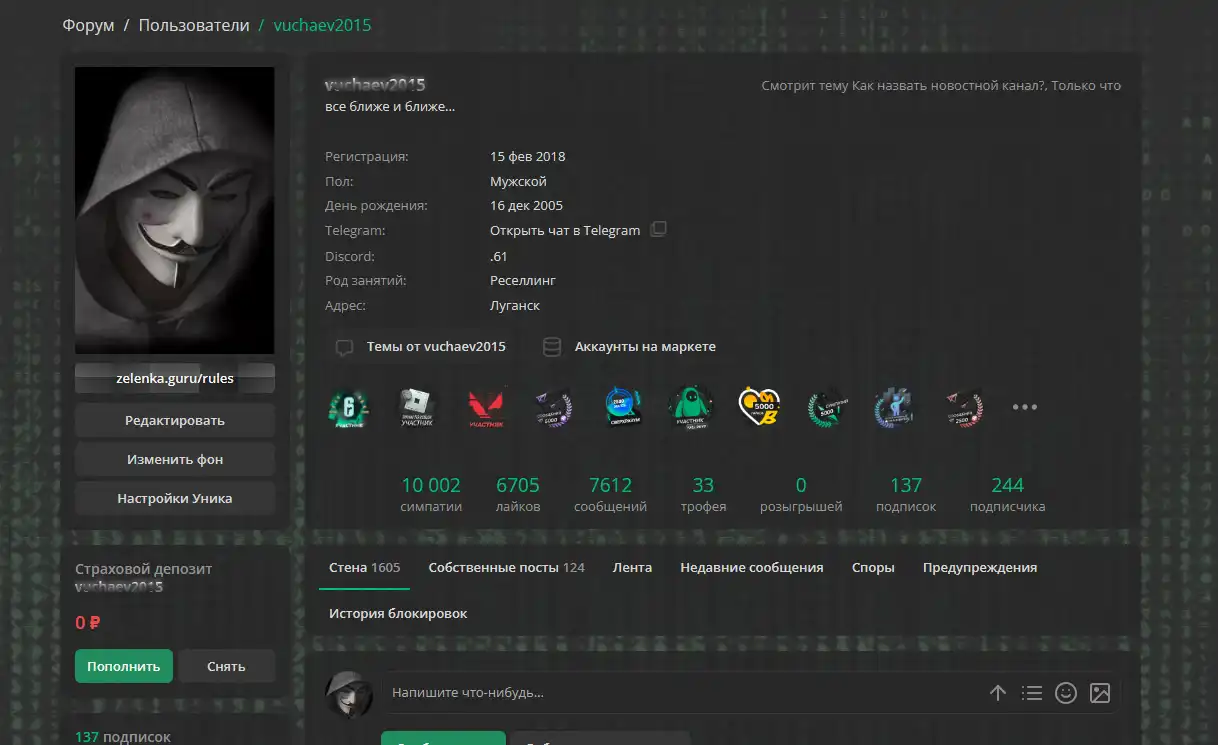This screenshot has width=1218, height=745.
Task: Open the Пользователи breadcrumb link
Action: 194,25
